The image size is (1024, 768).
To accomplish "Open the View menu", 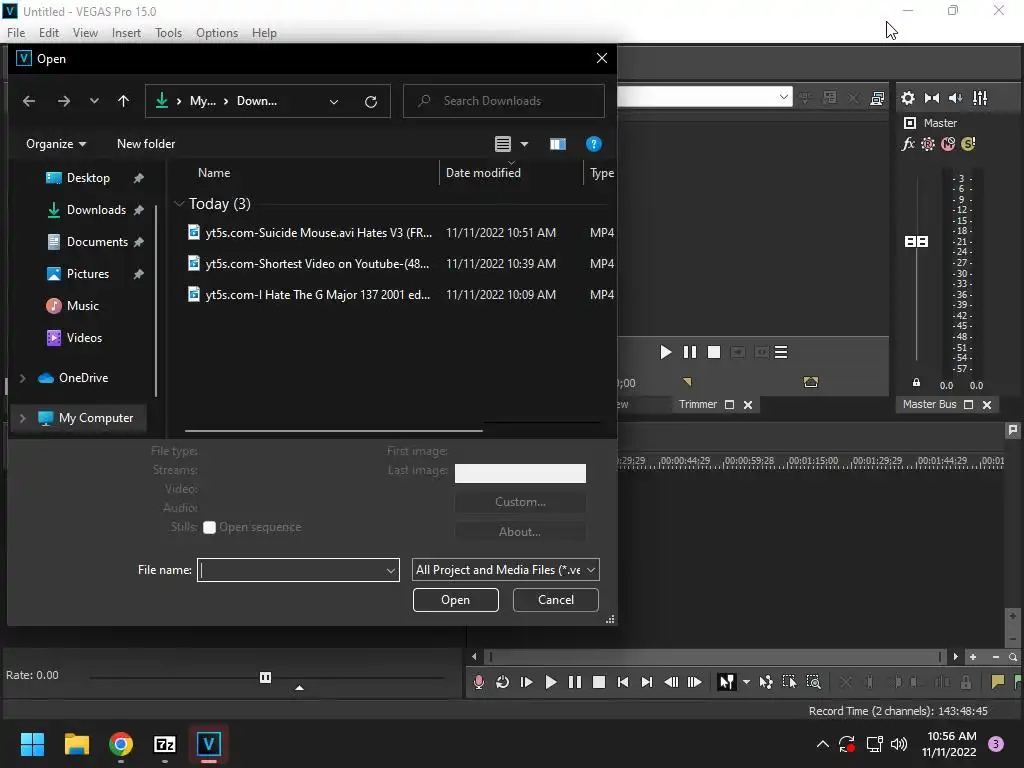I will [85, 33].
